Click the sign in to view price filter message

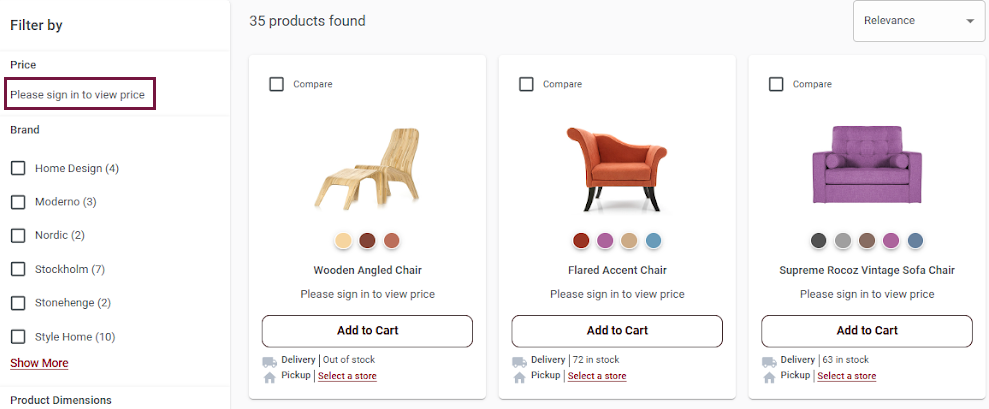[78, 95]
